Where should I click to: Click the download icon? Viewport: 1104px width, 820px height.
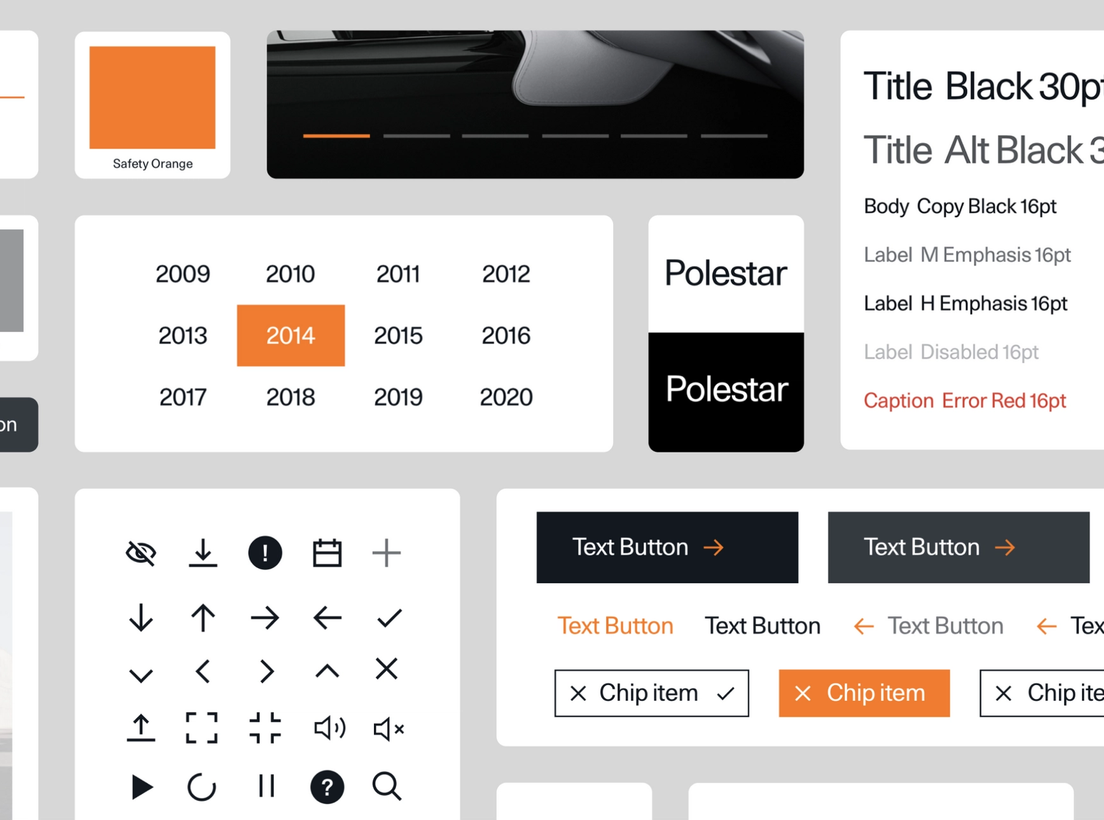202,552
